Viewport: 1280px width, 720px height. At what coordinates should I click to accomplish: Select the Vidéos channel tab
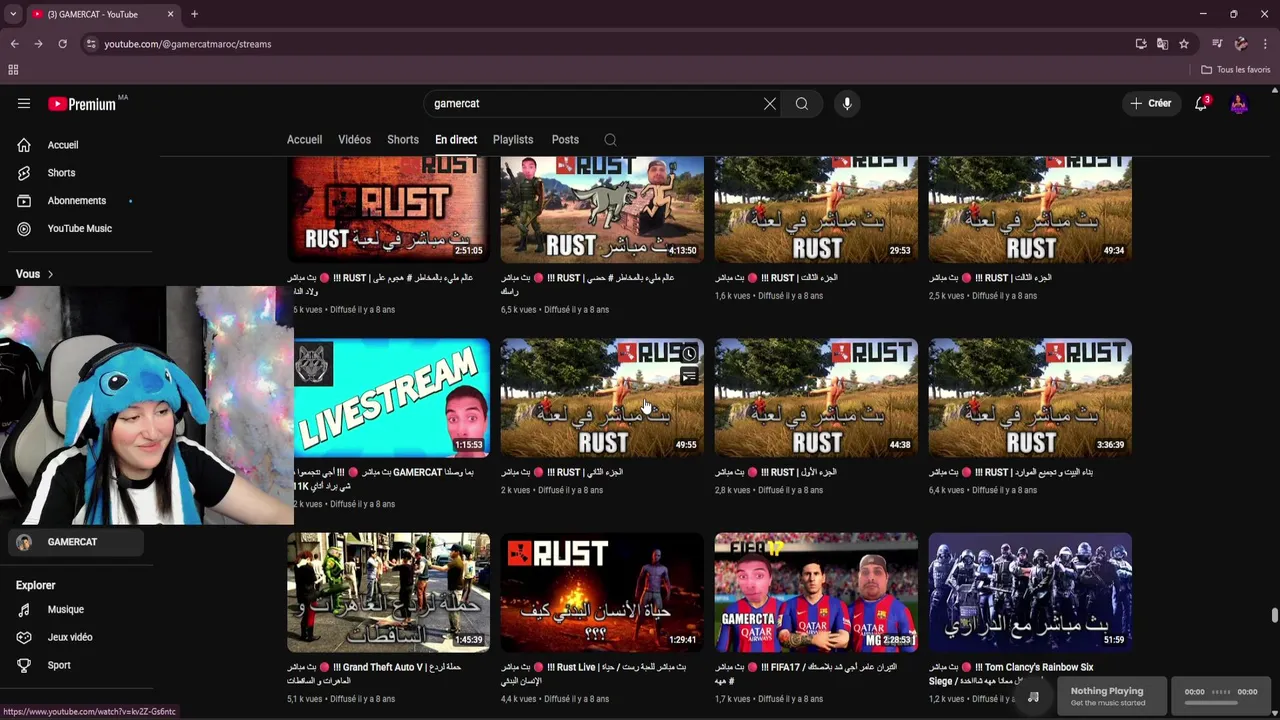pos(354,140)
